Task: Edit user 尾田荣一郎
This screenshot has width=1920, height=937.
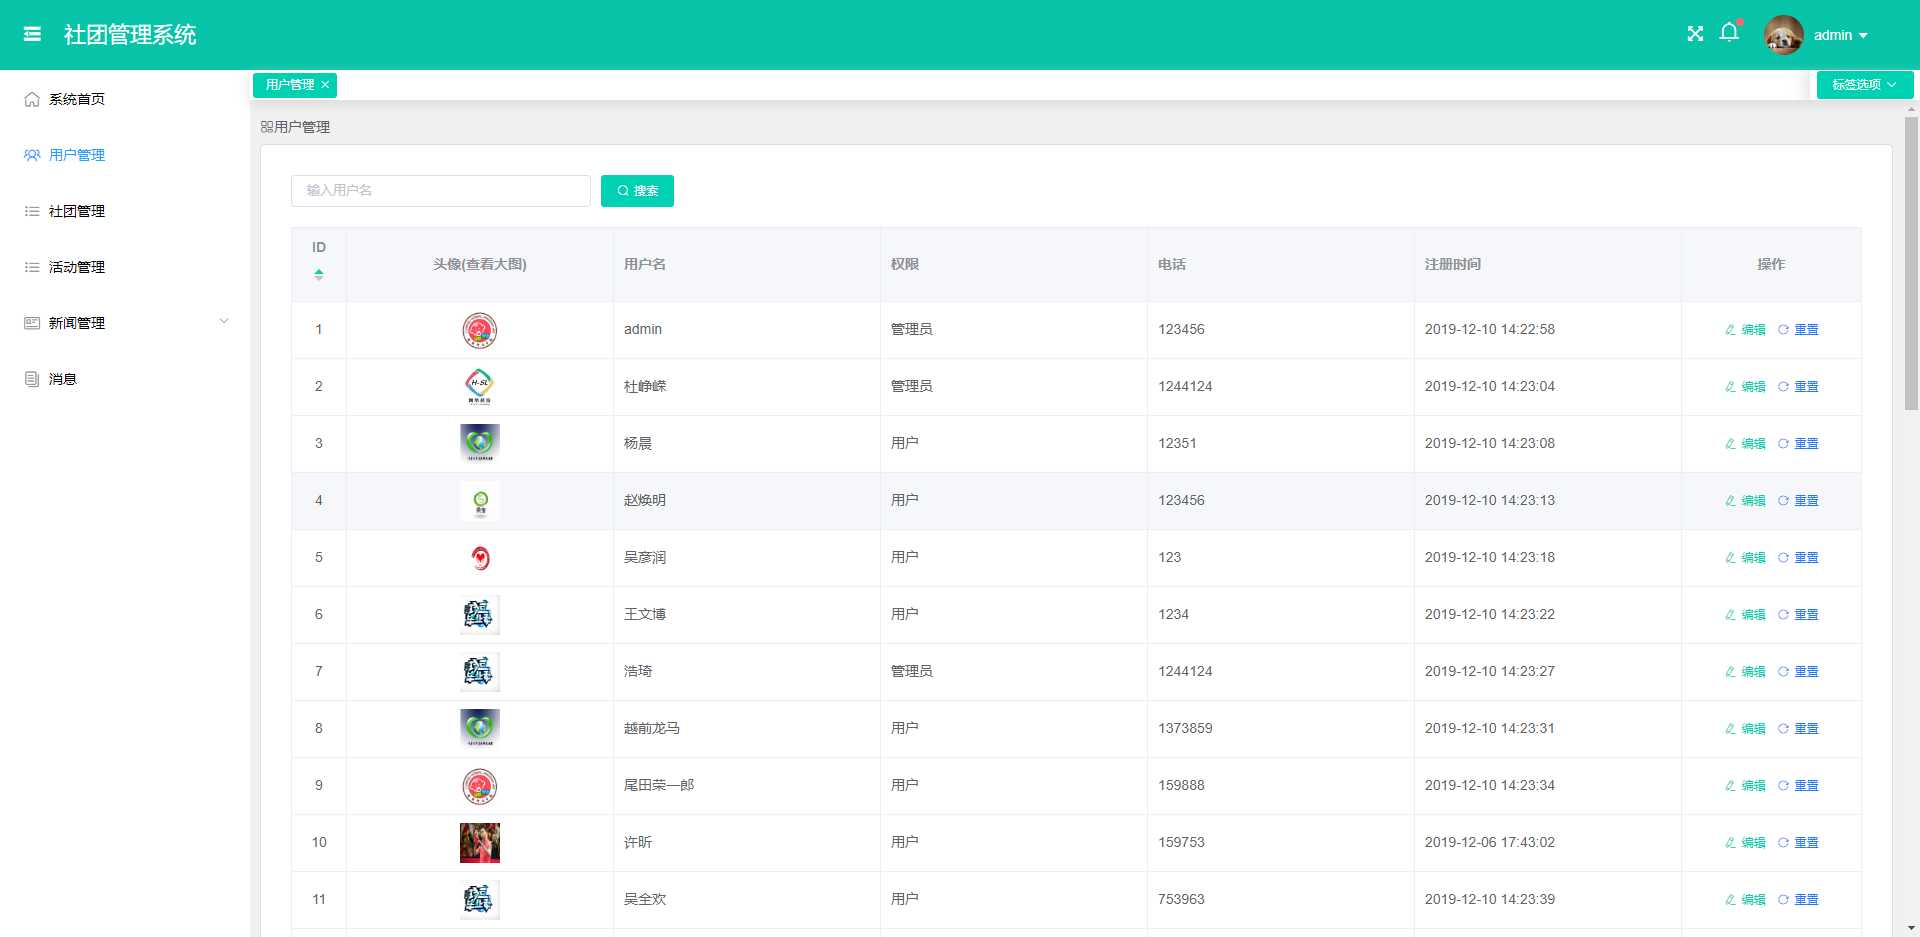Action: pos(1745,786)
